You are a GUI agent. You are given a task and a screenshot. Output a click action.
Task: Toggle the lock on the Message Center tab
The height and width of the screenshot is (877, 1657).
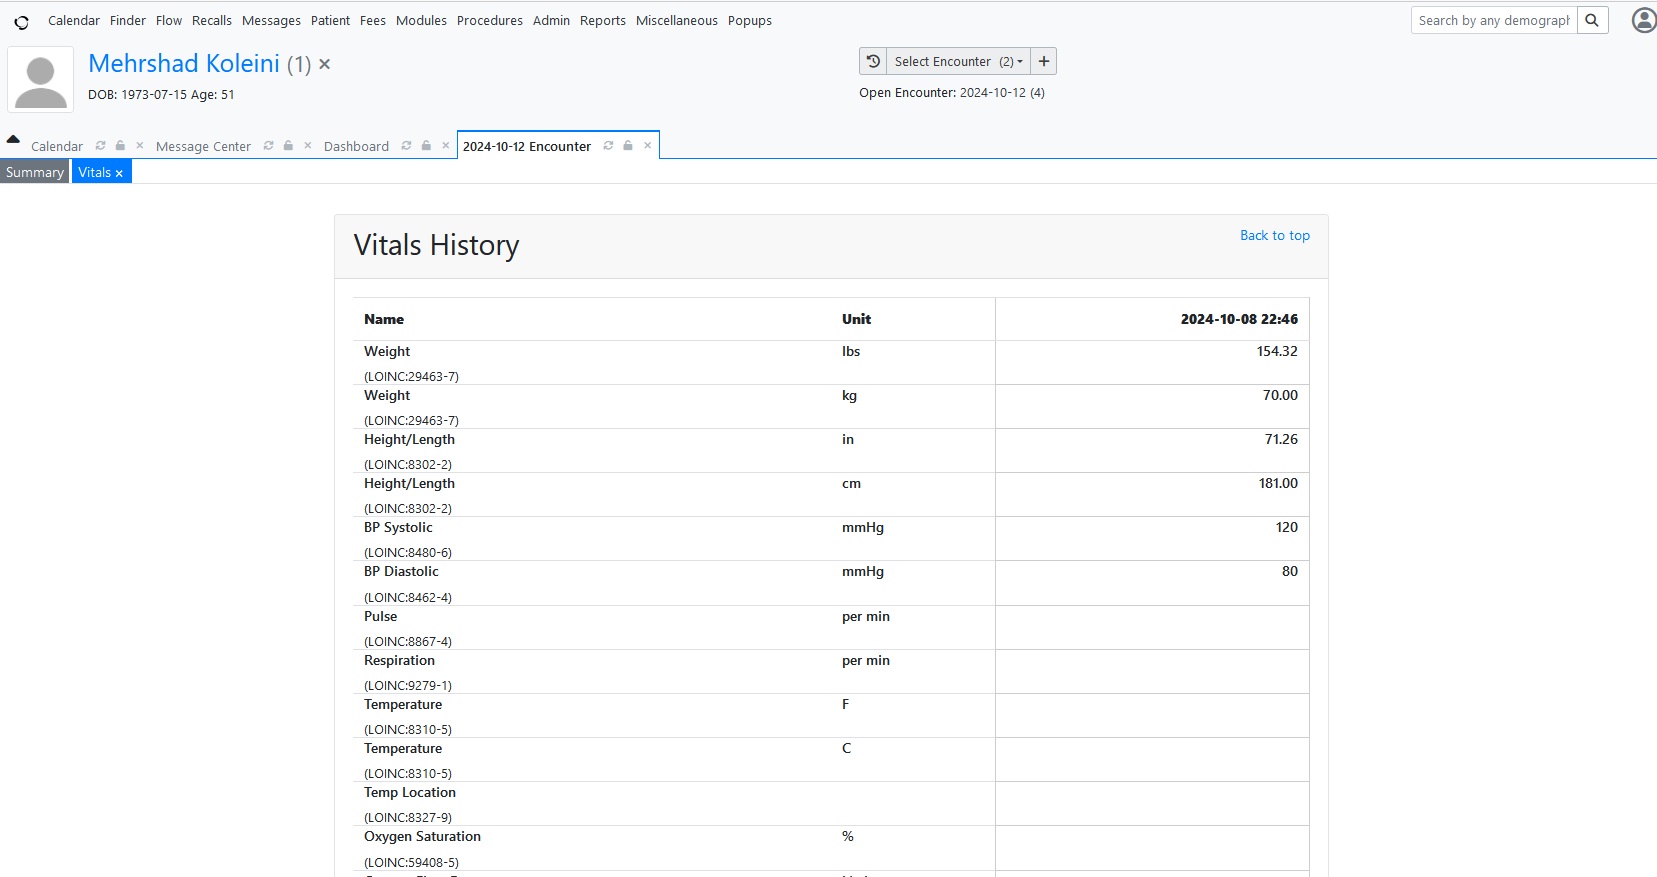[288, 146]
